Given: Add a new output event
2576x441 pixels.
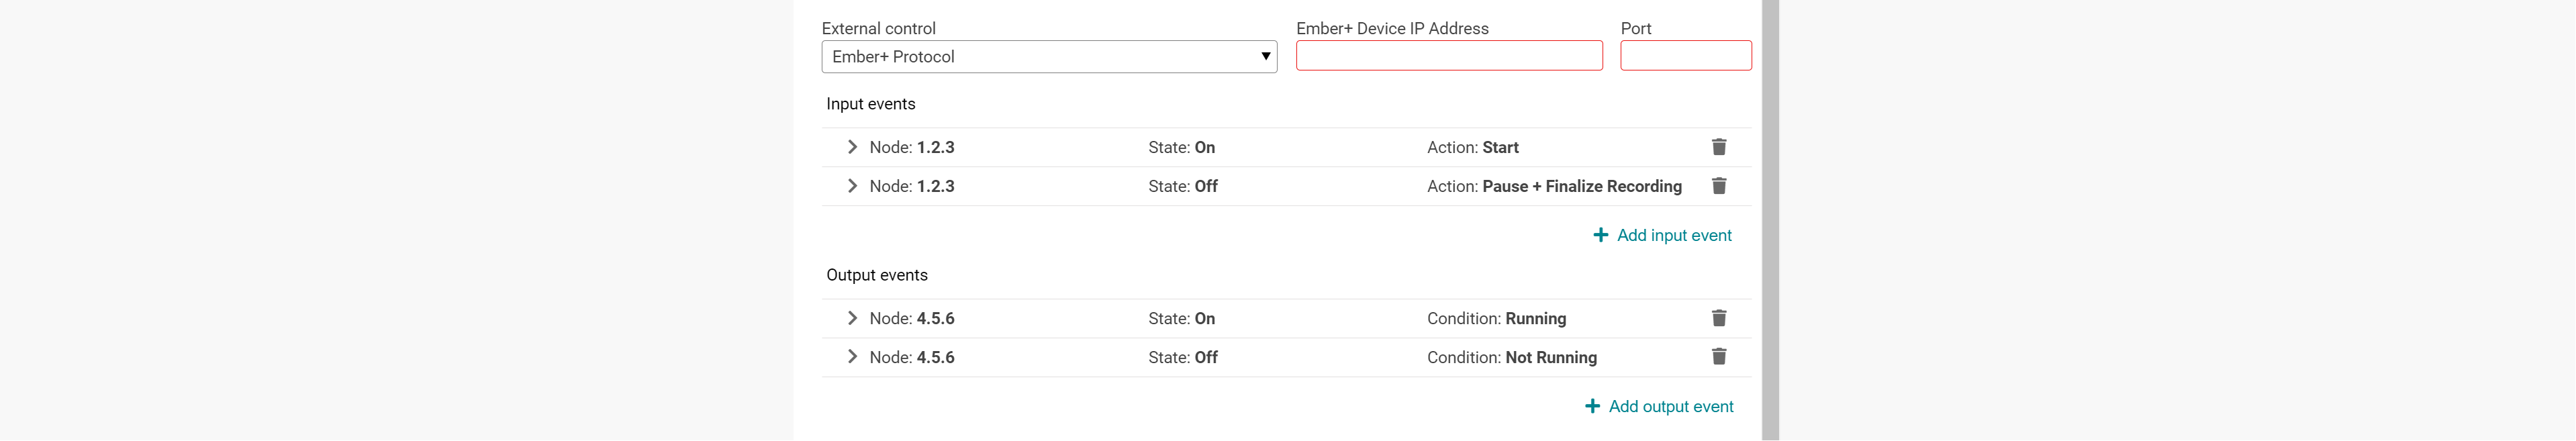Looking at the screenshot, I should tap(1670, 406).
